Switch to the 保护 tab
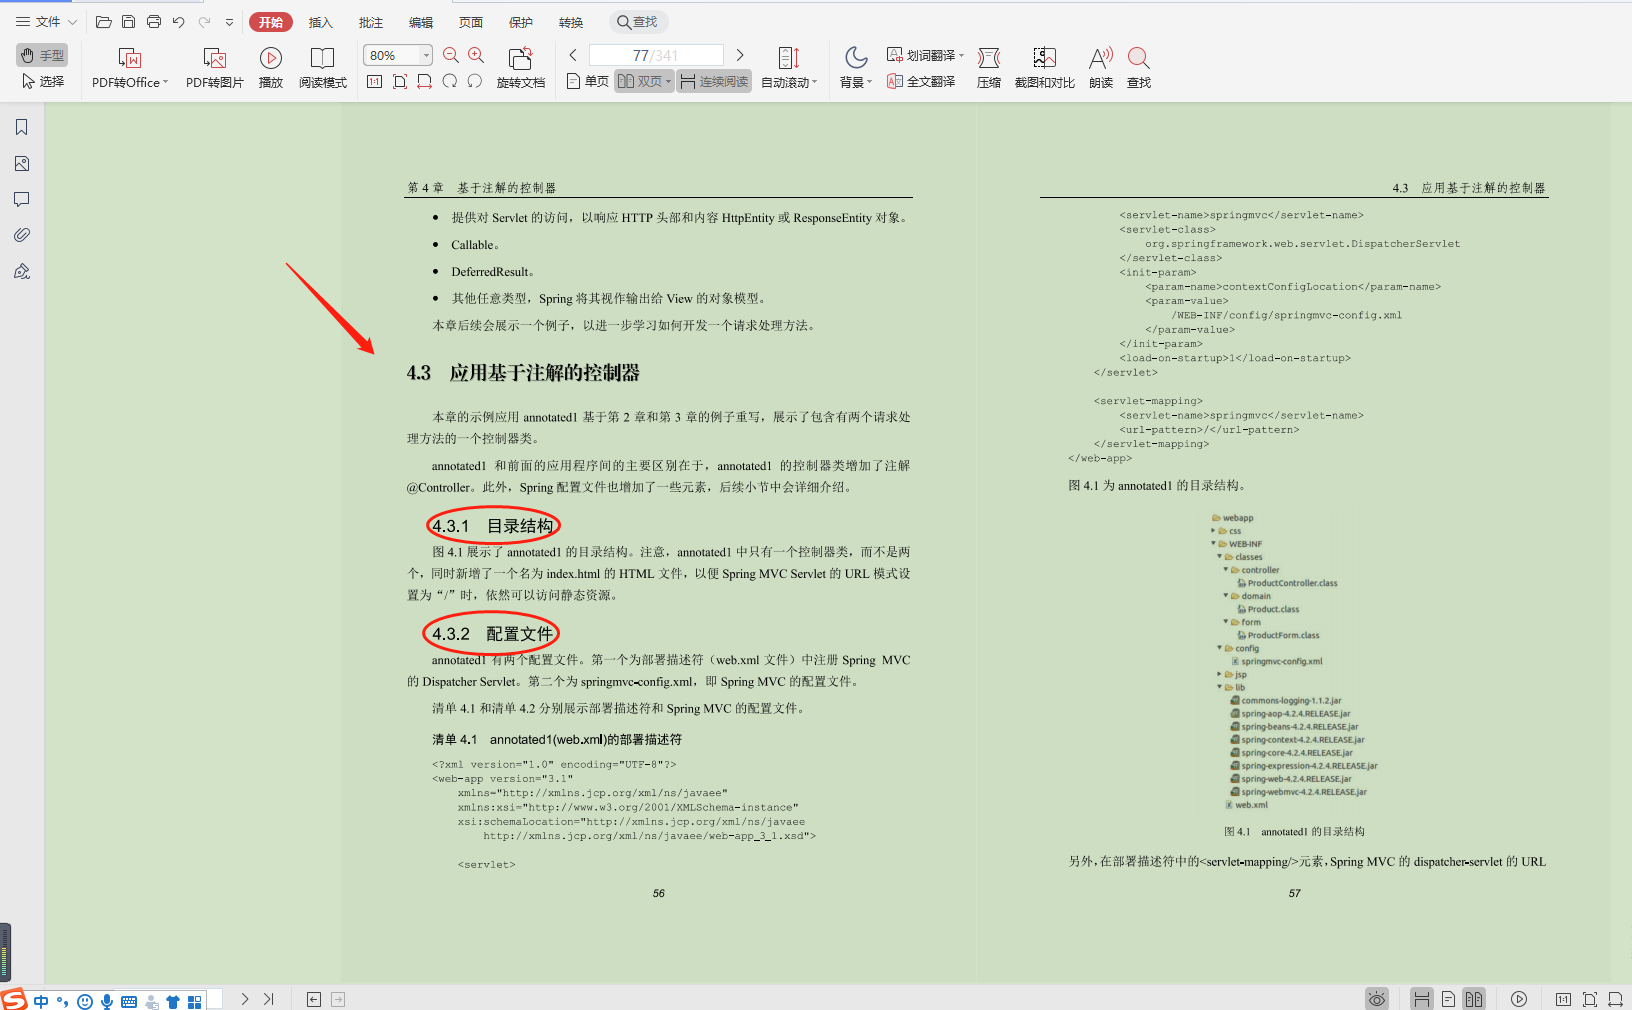This screenshot has width=1632, height=1010. tap(521, 22)
